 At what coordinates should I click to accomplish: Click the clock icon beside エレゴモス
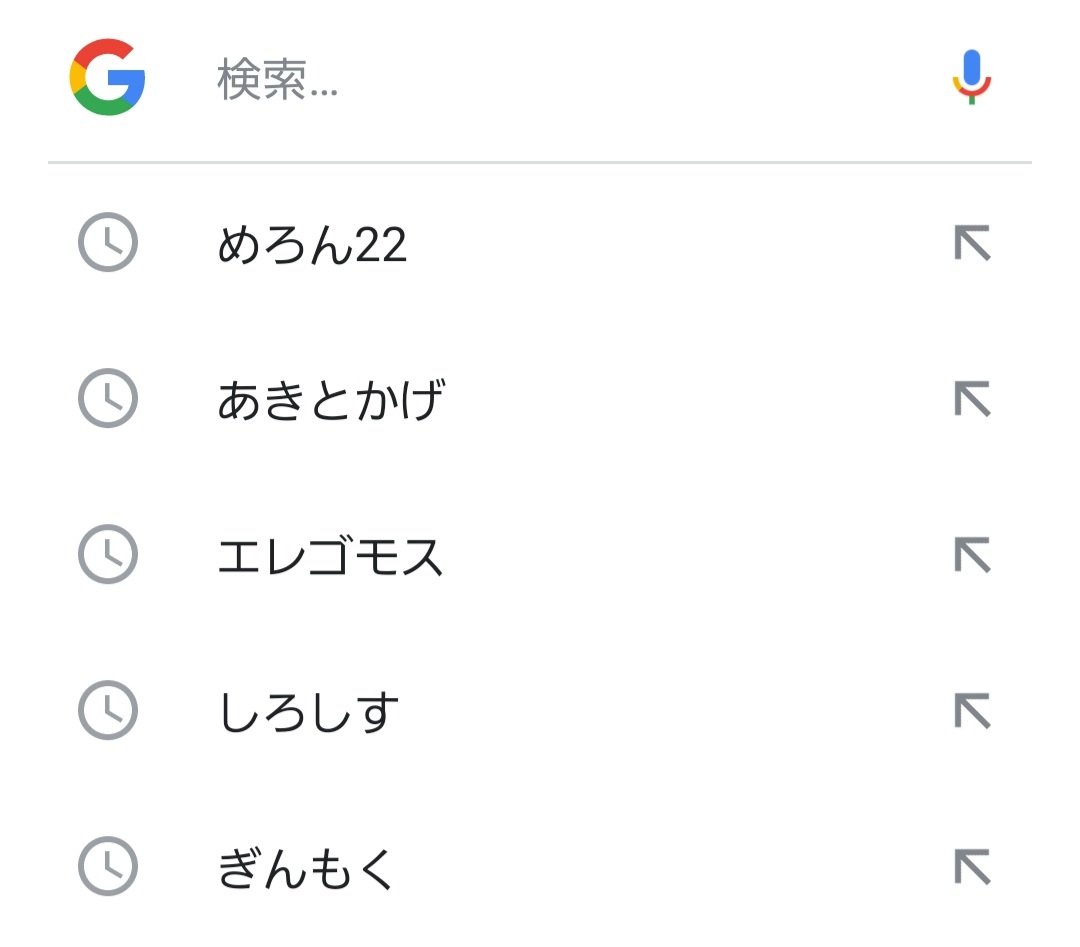(107, 554)
